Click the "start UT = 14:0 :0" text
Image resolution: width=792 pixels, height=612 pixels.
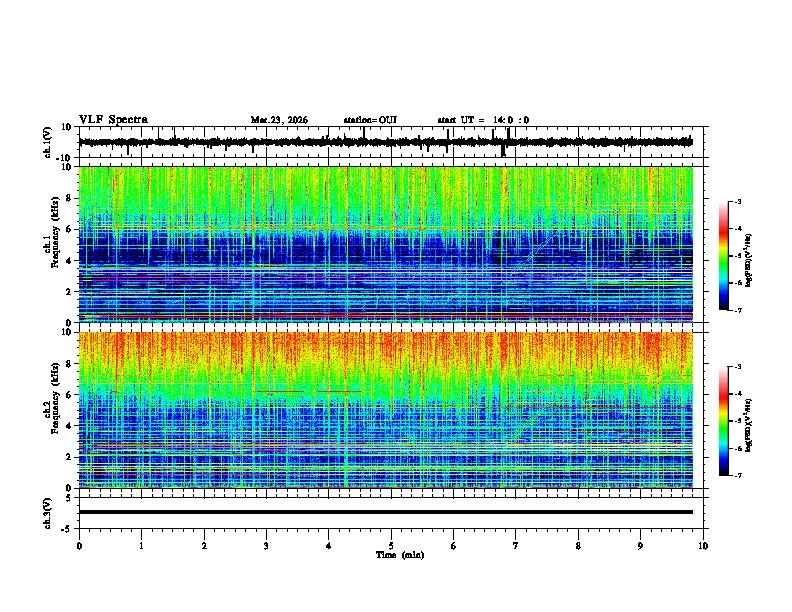[483, 120]
